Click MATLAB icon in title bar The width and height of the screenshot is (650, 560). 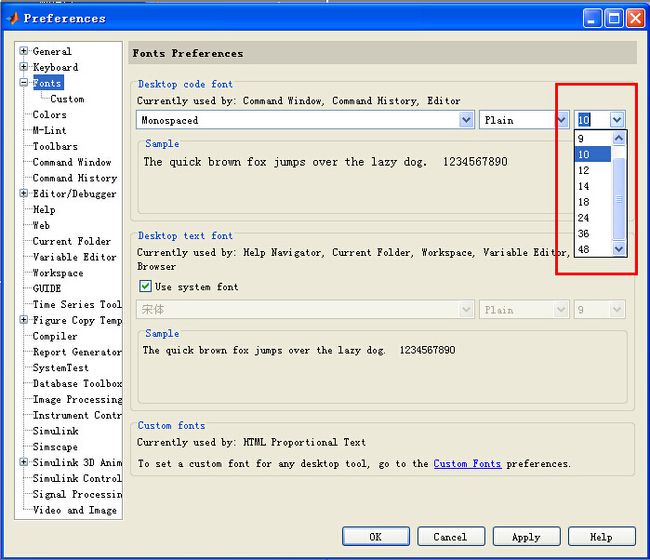pos(14,18)
